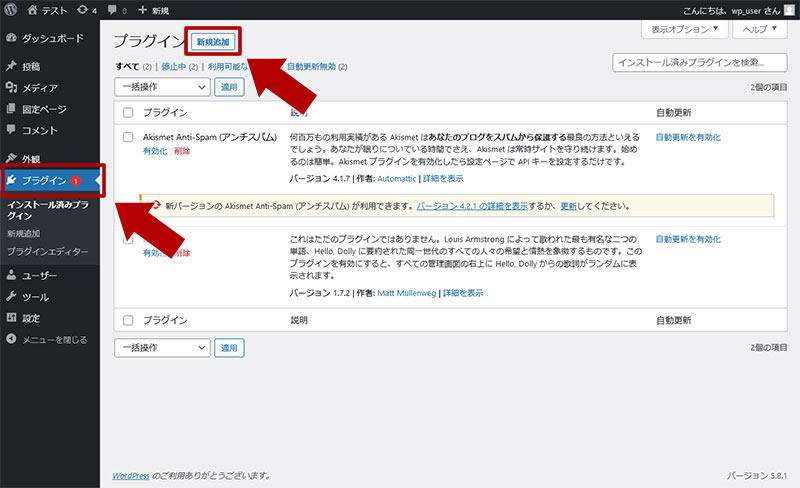Focus the インストール済みプラグインを検索 field

(x=699, y=63)
